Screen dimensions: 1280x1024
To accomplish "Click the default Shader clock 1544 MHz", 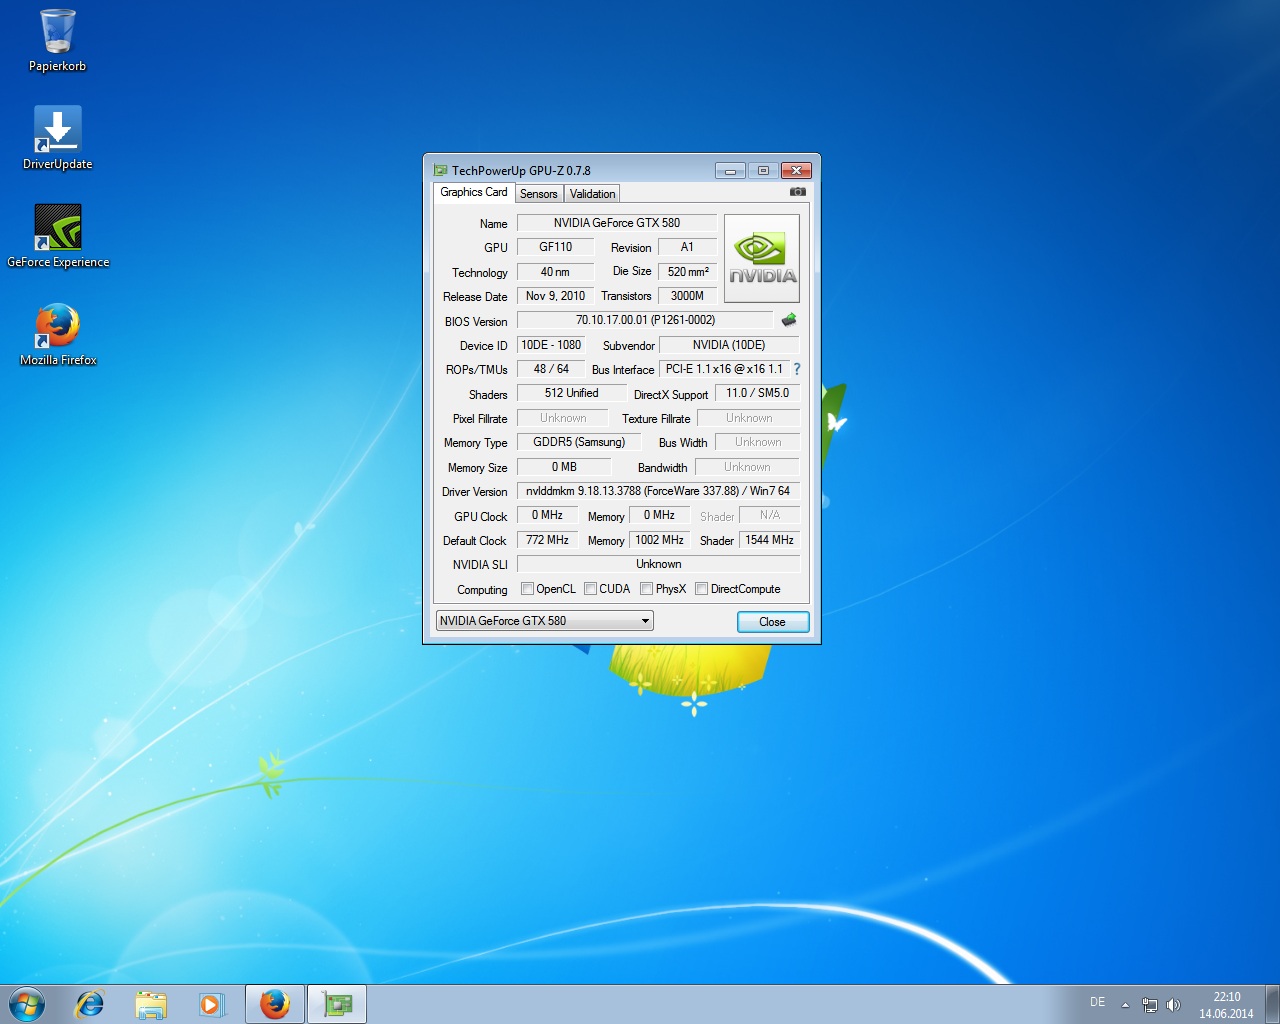I will (x=769, y=540).
